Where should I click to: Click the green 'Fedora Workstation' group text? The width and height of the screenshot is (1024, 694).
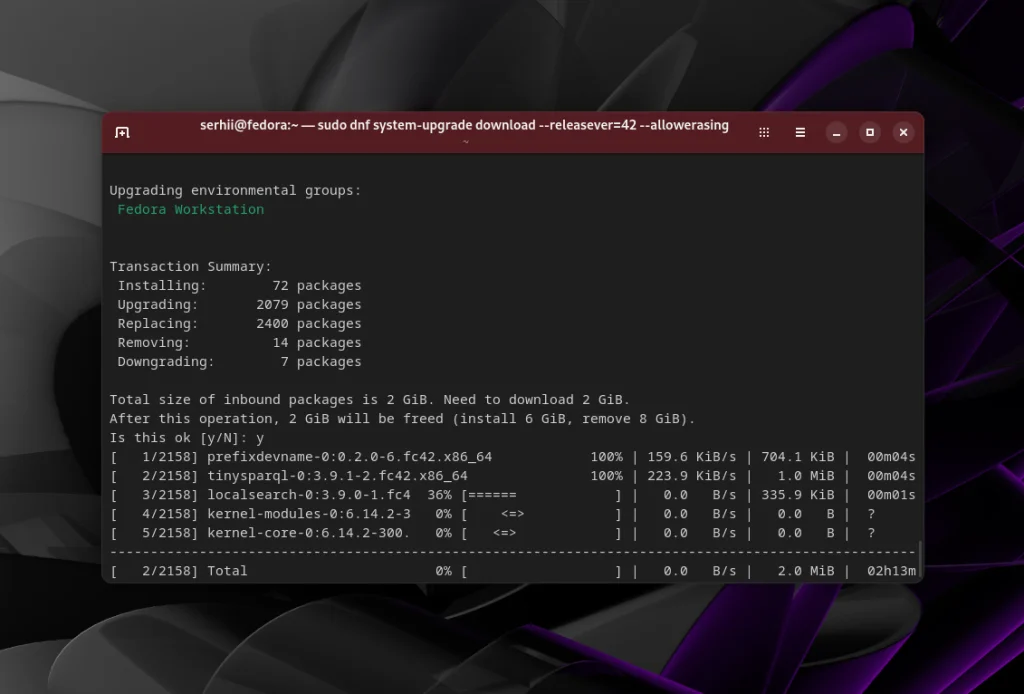click(190, 209)
